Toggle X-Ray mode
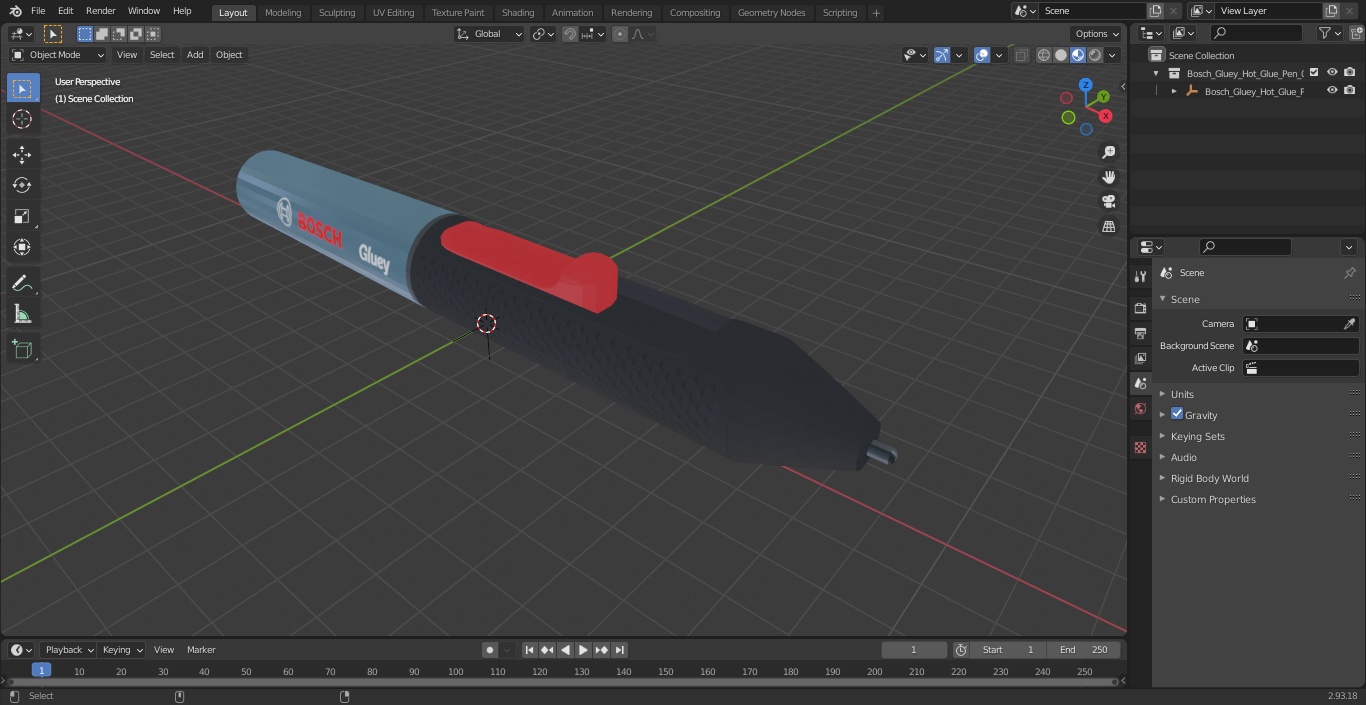The height and width of the screenshot is (705, 1366). coord(1021,55)
